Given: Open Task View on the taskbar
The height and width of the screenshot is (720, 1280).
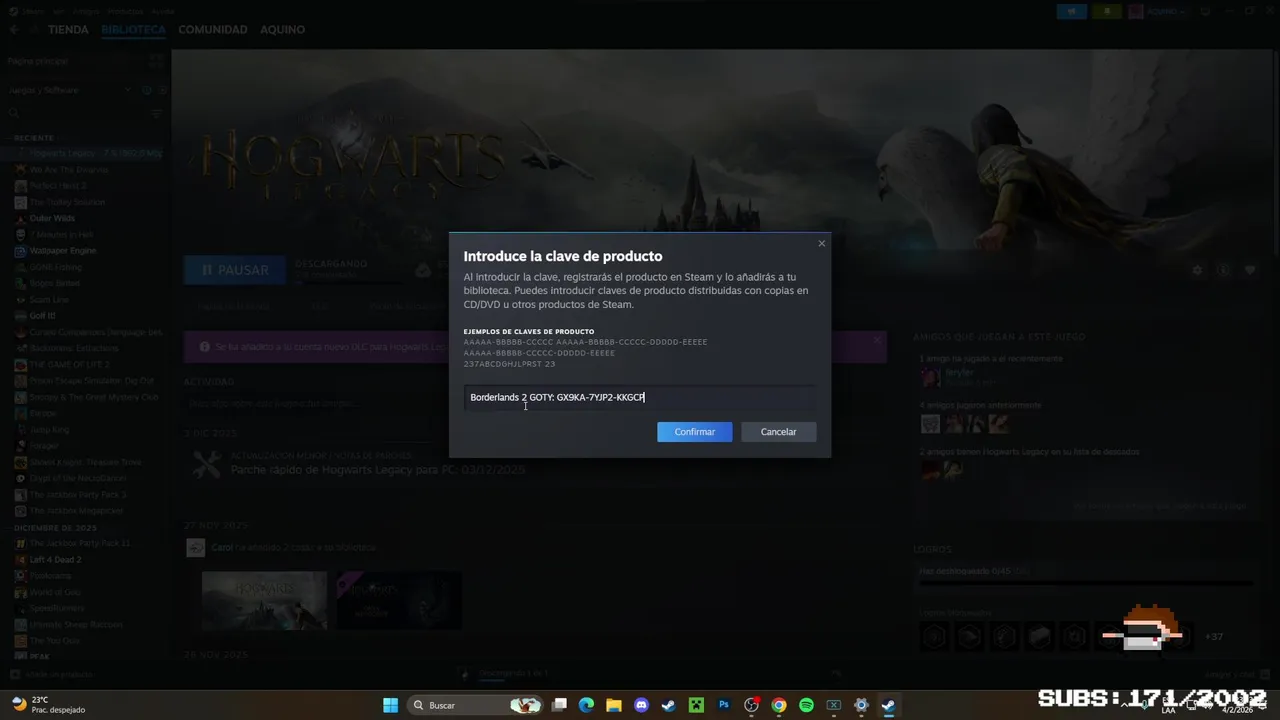Looking at the screenshot, I should 559,705.
